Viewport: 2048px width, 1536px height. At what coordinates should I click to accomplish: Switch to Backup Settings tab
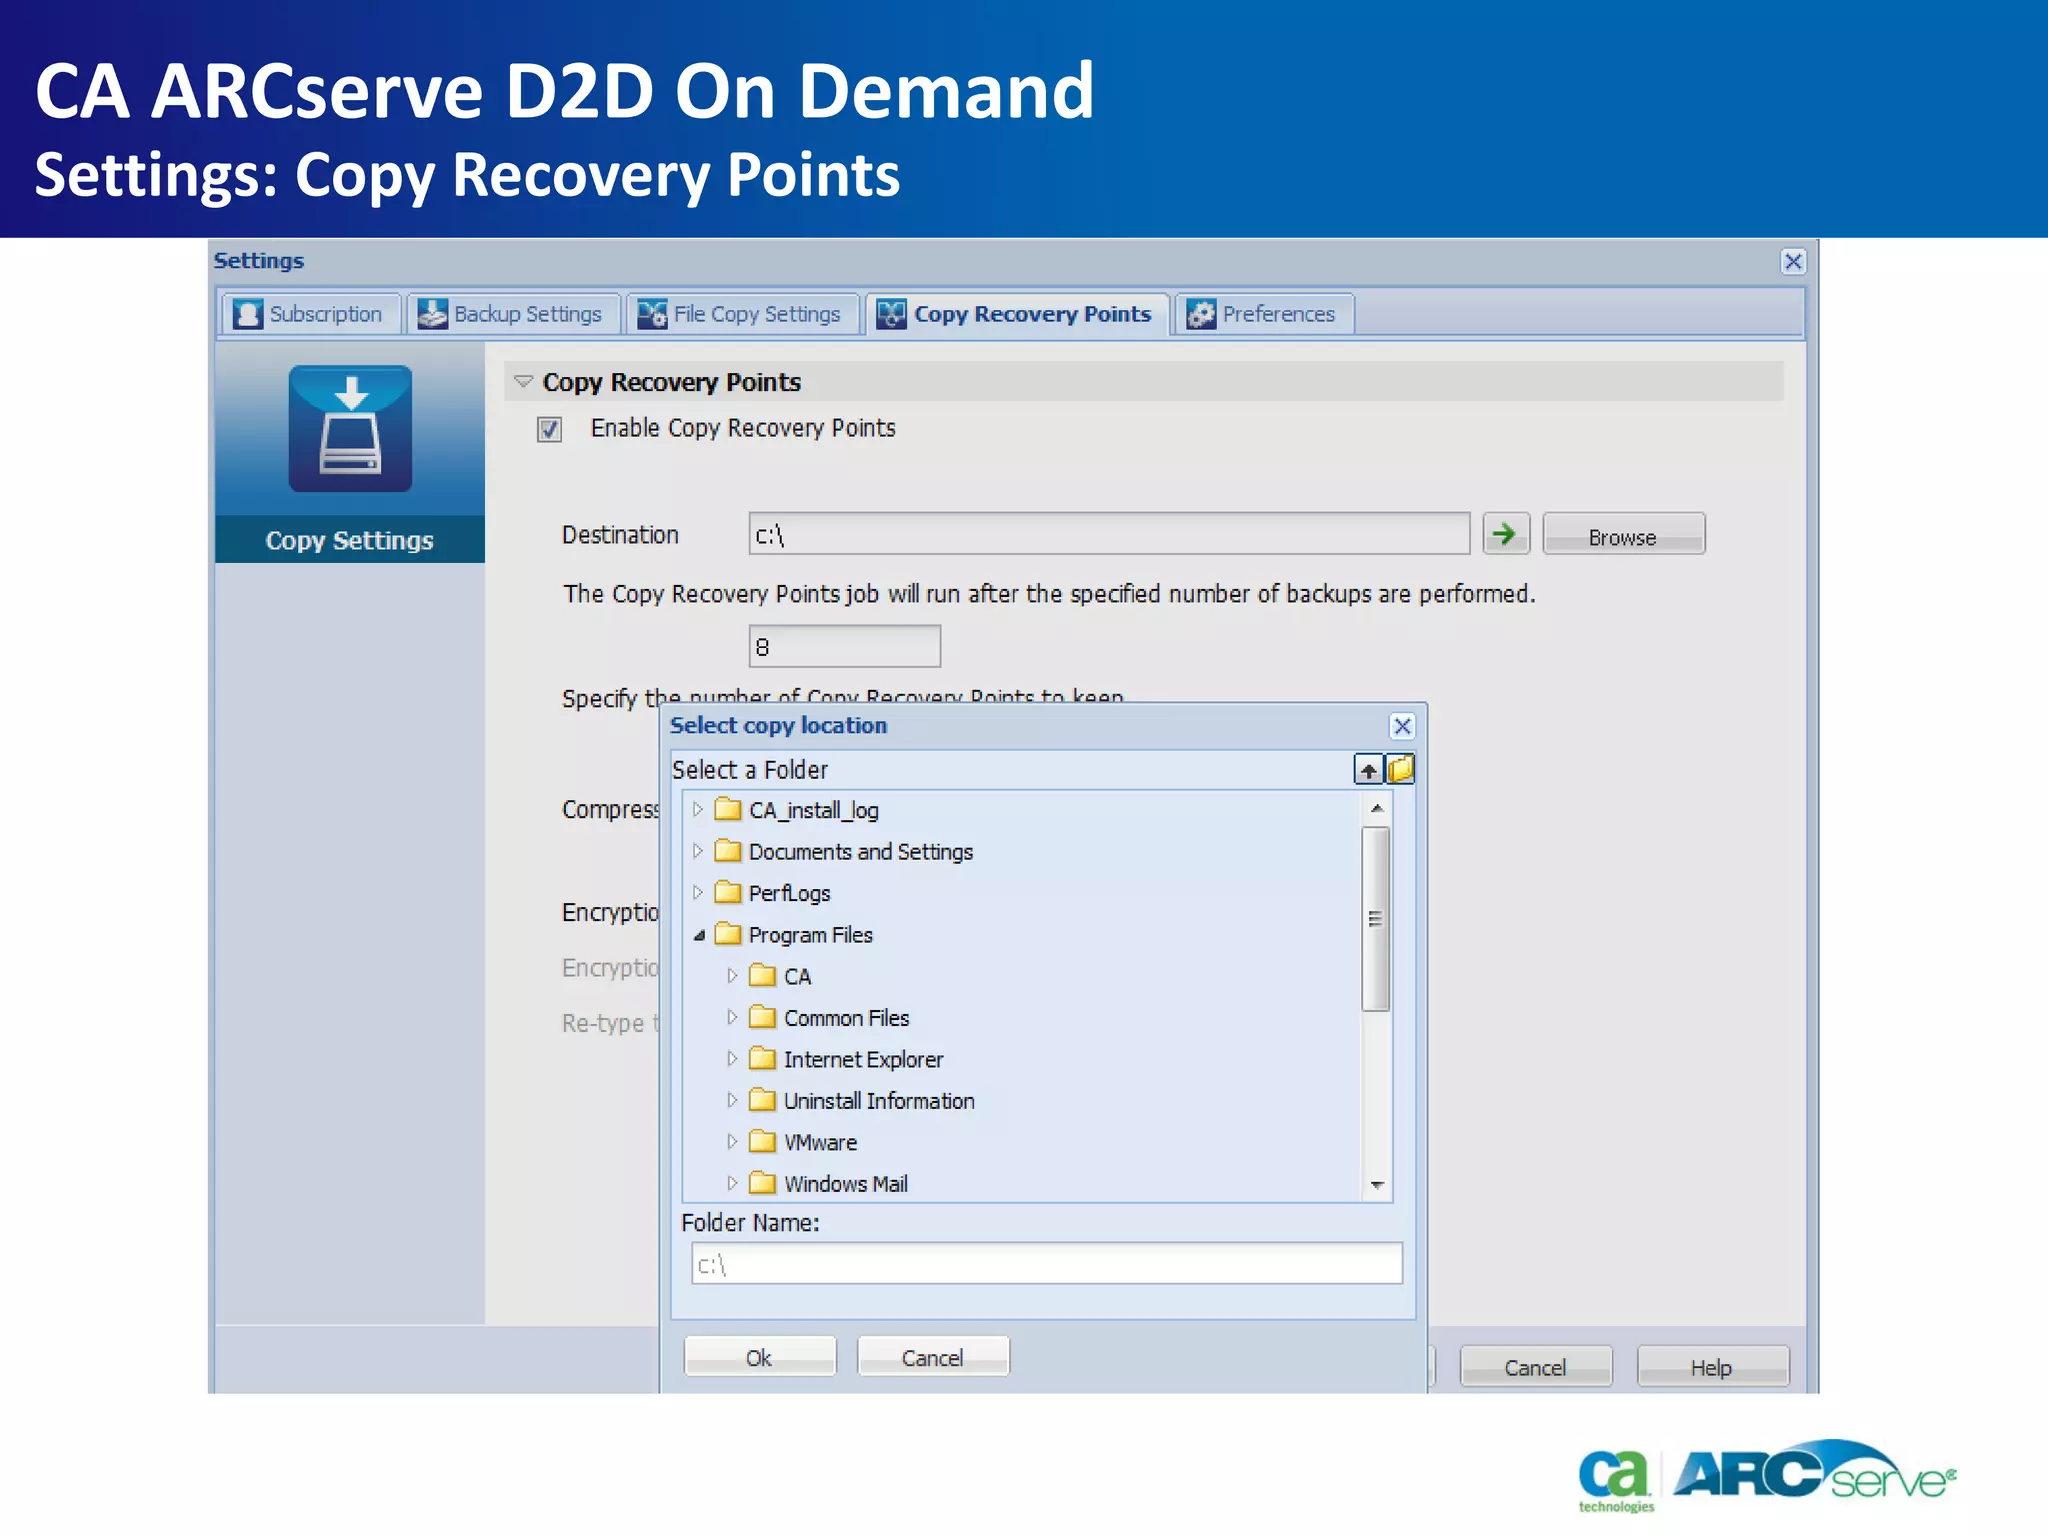[513, 314]
